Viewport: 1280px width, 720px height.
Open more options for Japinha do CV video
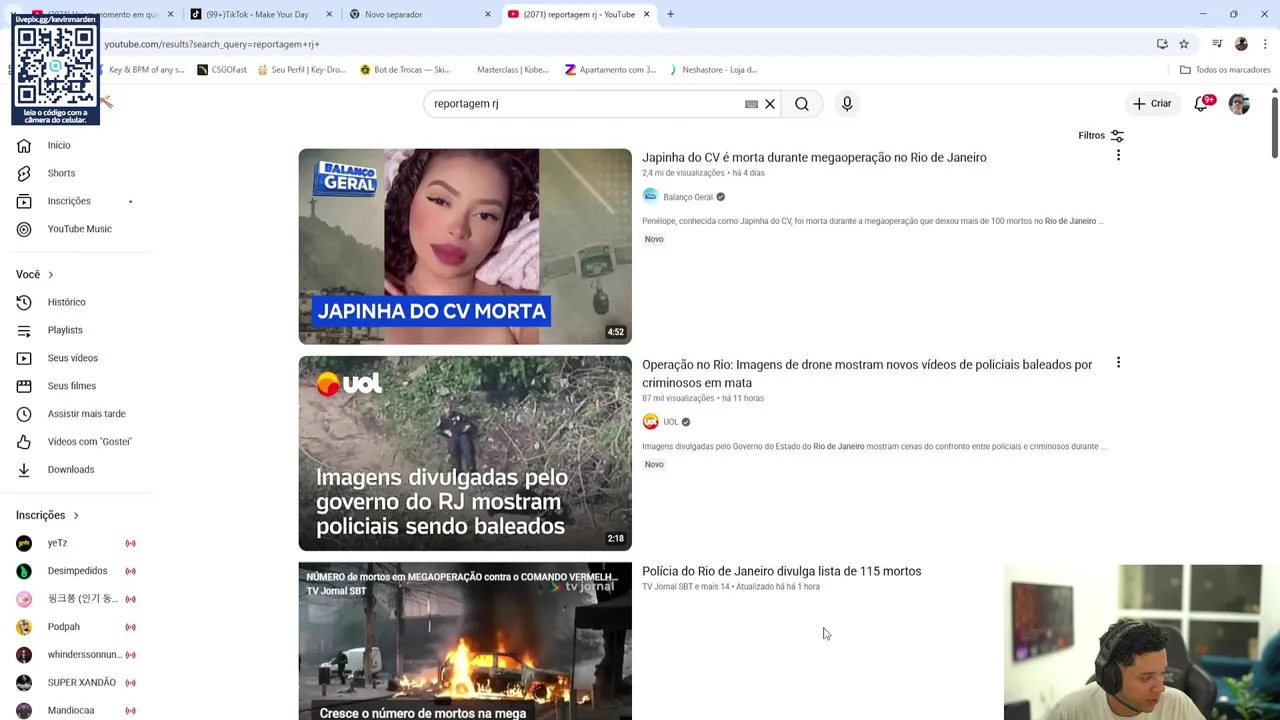[x=1118, y=155]
